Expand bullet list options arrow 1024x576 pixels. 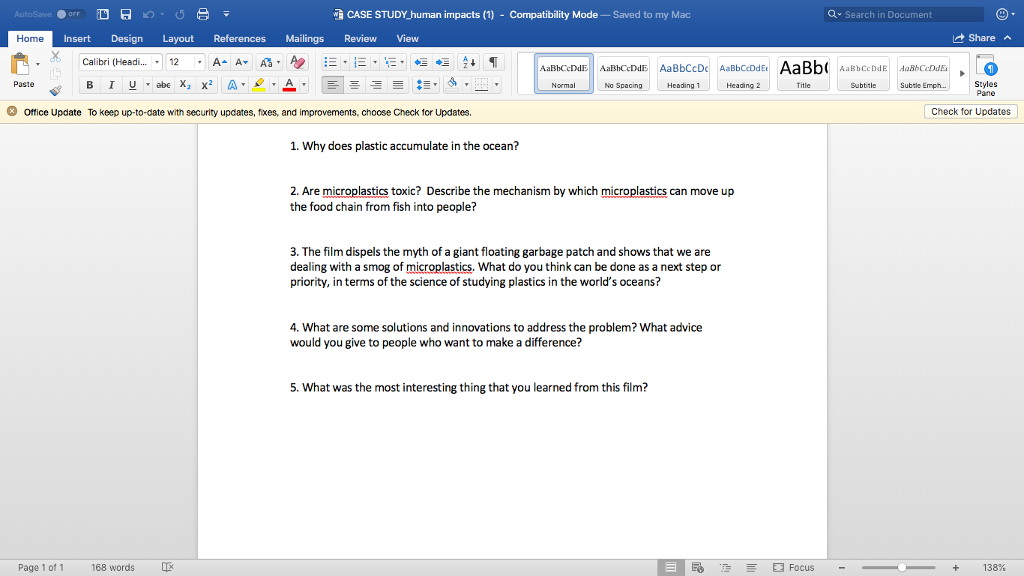(345, 62)
